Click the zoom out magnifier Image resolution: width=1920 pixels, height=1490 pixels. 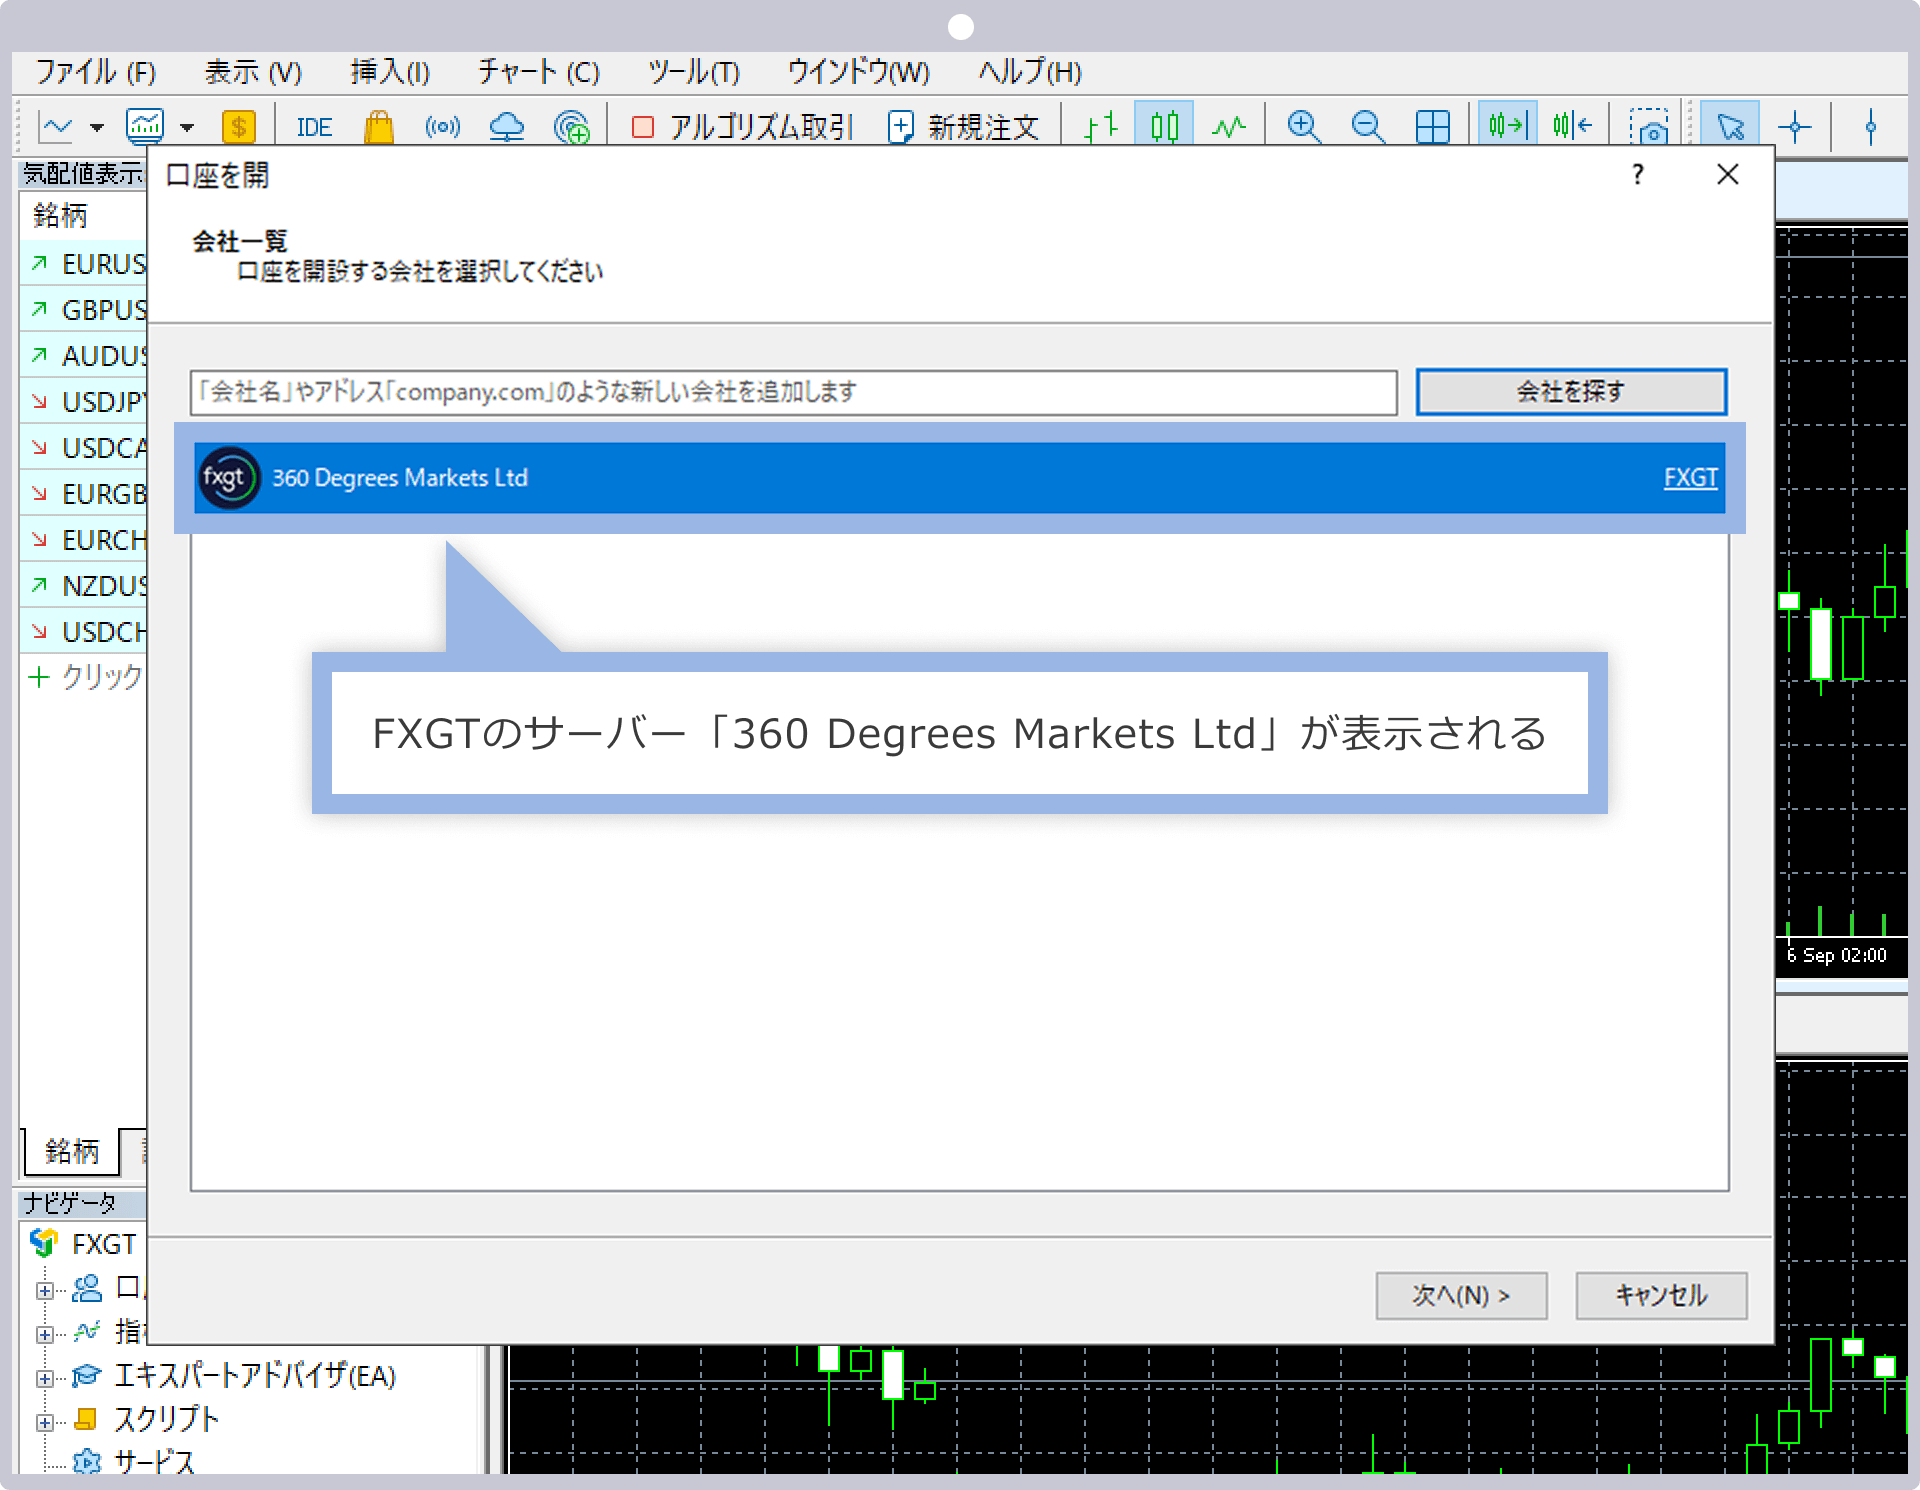1368,127
